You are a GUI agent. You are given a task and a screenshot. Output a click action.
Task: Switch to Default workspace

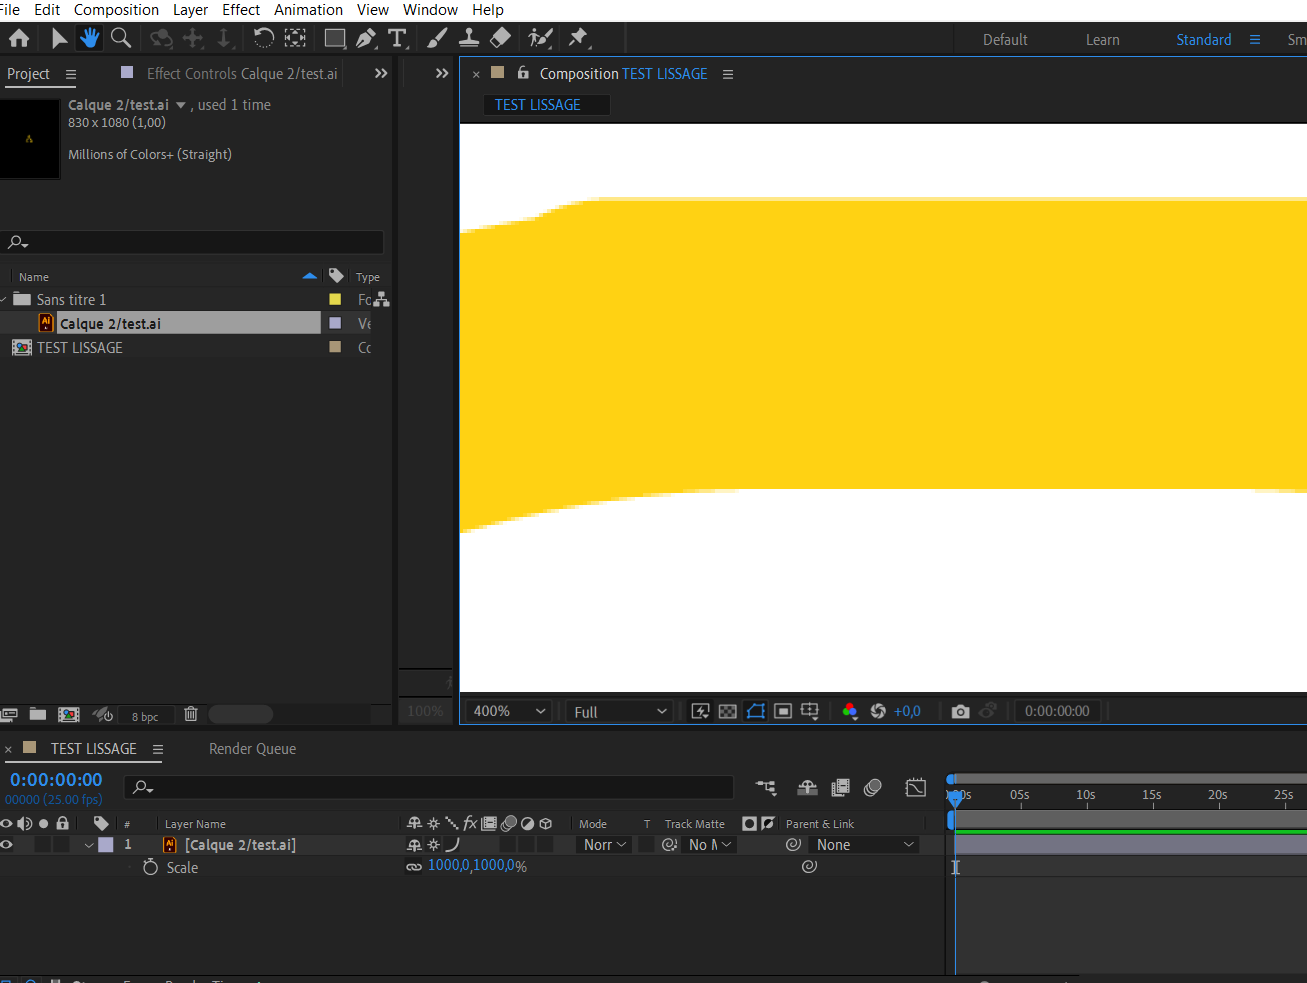tap(1005, 40)
